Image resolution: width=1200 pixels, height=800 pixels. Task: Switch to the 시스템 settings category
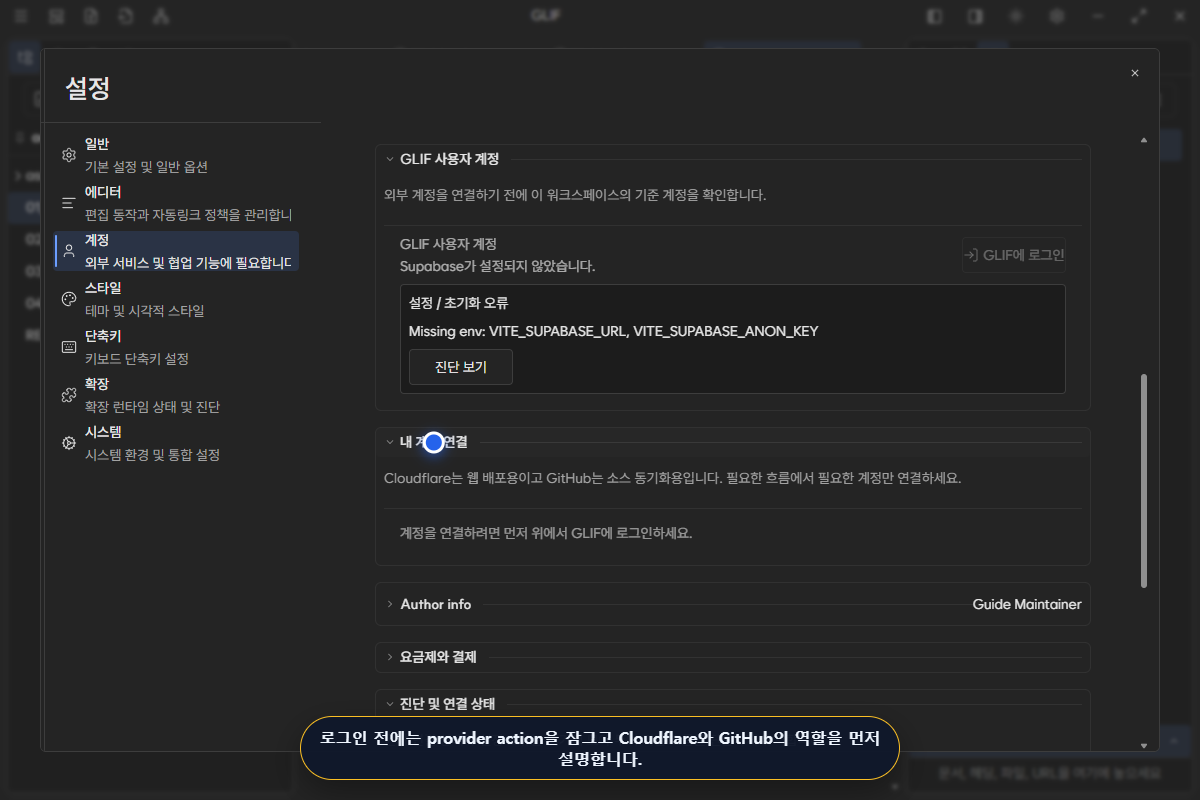[x=176, y=443]
